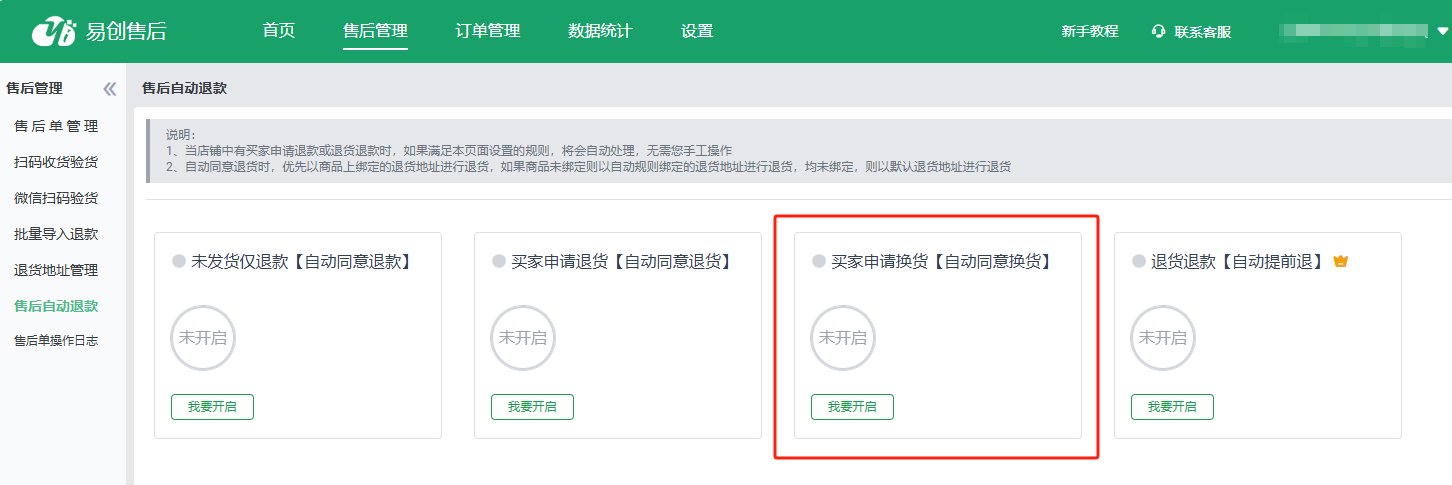1452x485 pixels.
Task: Go to 数据统计 in top navigation
Action: tap(600, 31)
